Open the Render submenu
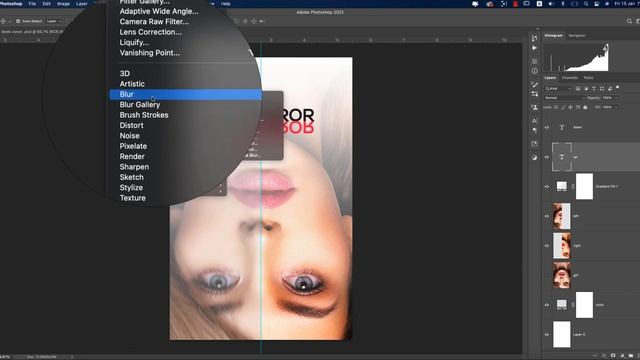 [x=132, y=156]
